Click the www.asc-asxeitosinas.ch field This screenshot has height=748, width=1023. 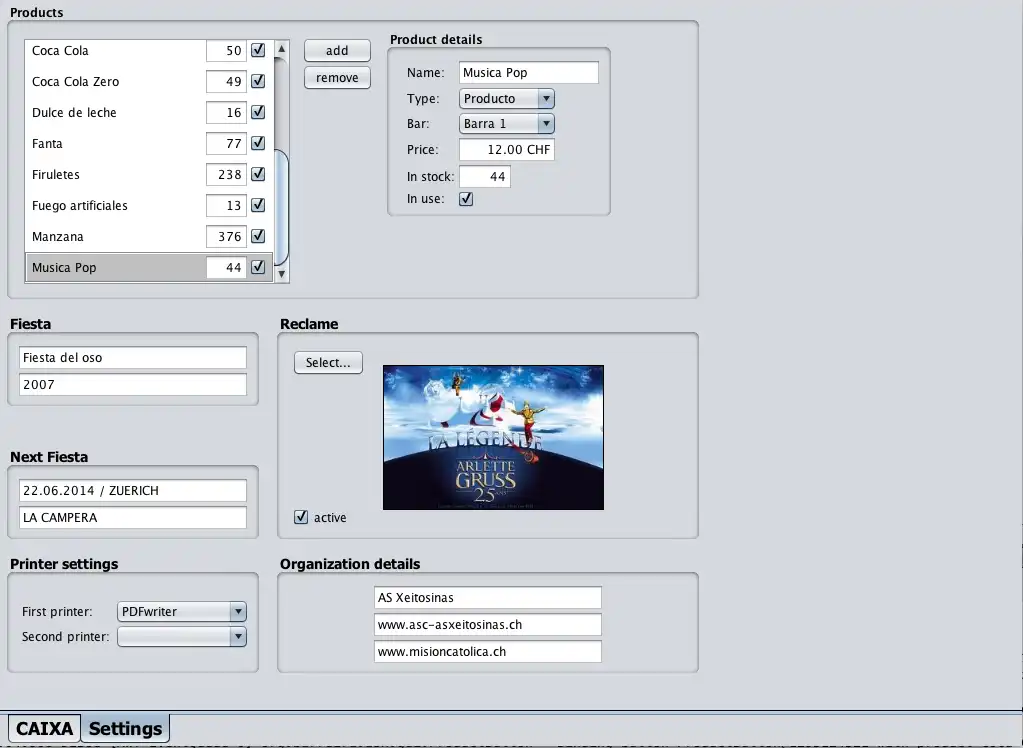click(488, 625)
